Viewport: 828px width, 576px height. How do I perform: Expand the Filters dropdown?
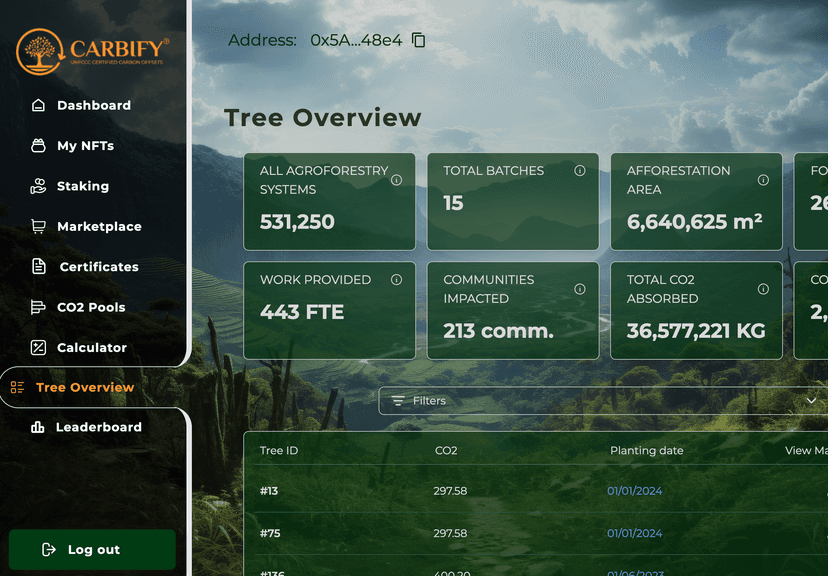pyautogui.click(x=811, y=399)
